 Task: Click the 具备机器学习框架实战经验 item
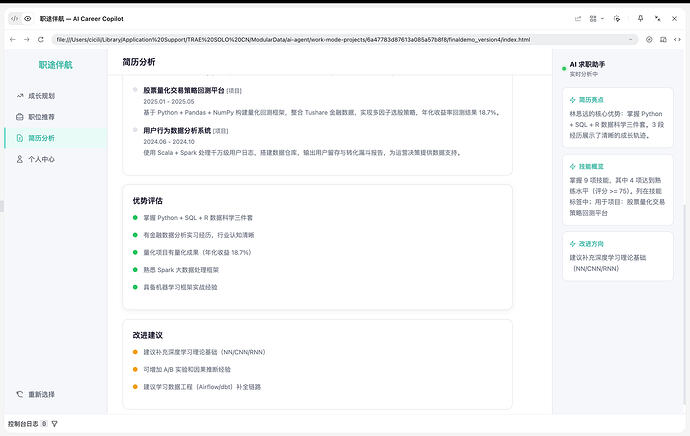[180, 287]
